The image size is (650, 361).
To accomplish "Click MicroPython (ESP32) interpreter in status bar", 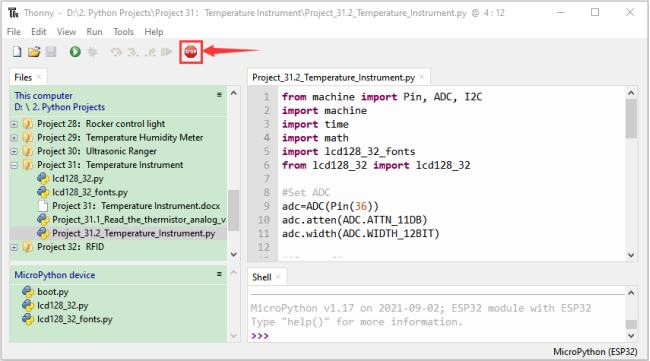I will click(595, 352).
